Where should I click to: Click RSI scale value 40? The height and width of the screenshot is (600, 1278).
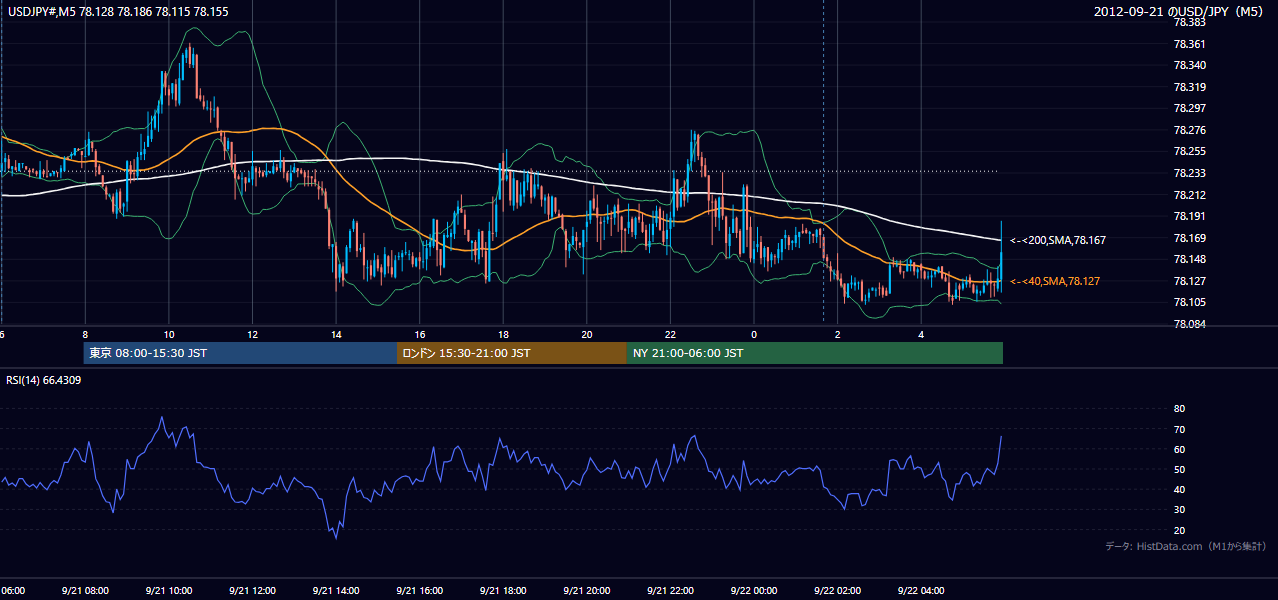1179,489
